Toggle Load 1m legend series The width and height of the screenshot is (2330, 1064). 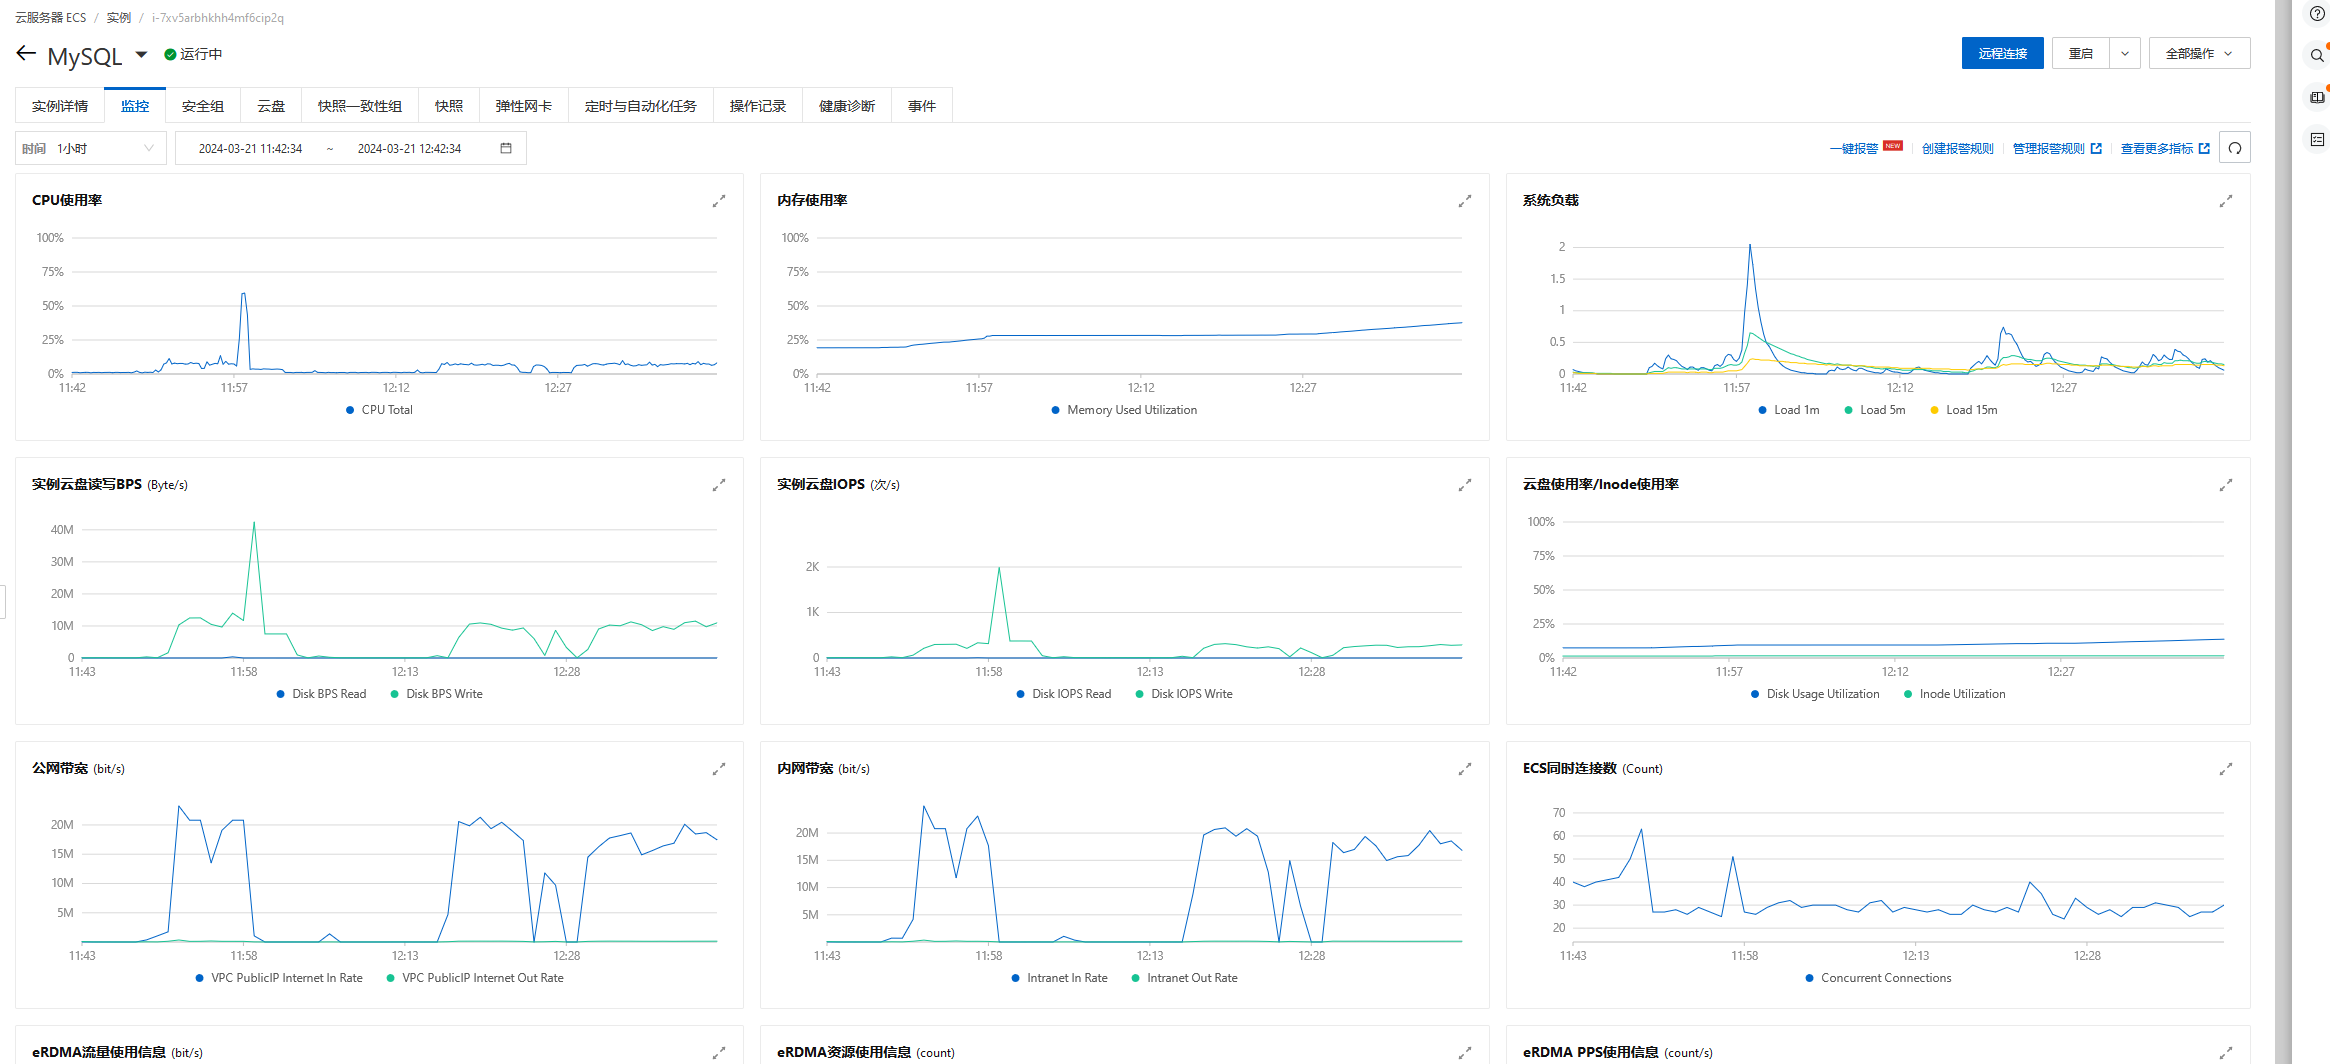1788,410
